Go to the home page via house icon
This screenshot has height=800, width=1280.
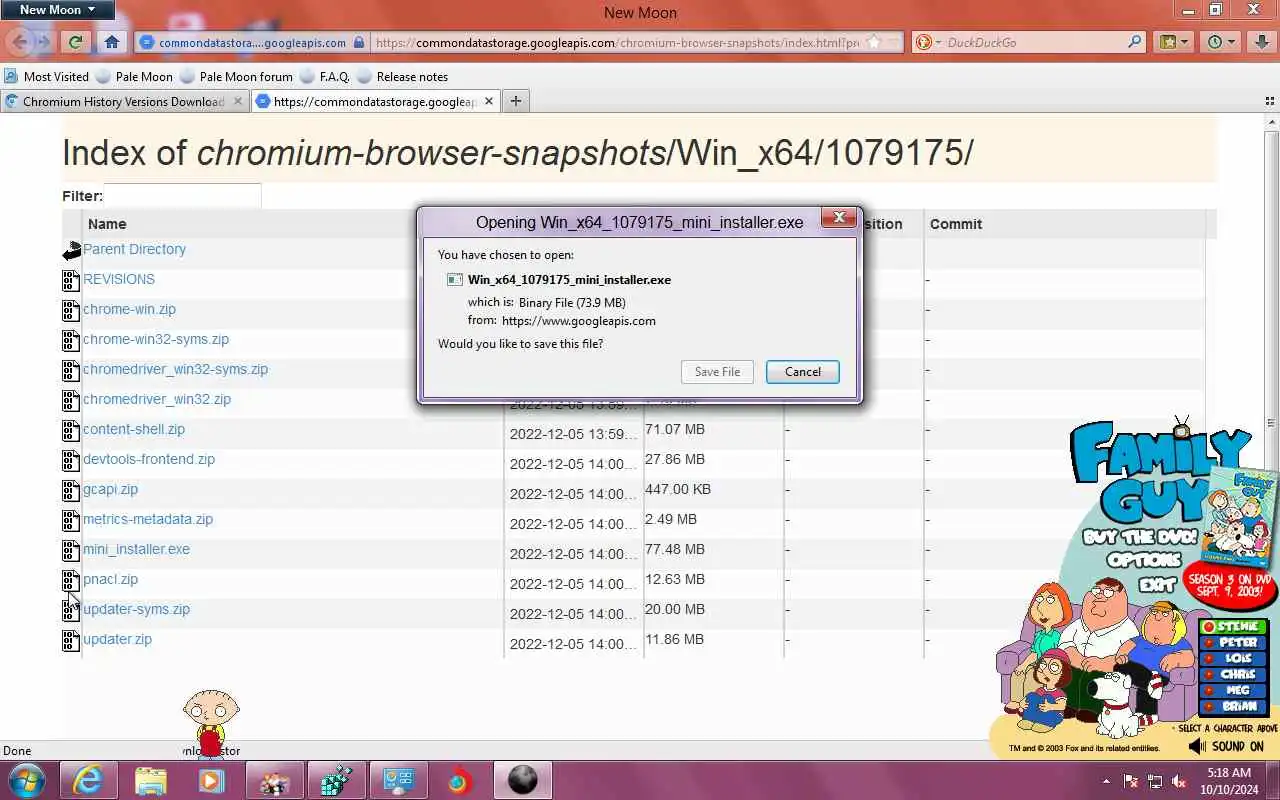pos(112,42)
